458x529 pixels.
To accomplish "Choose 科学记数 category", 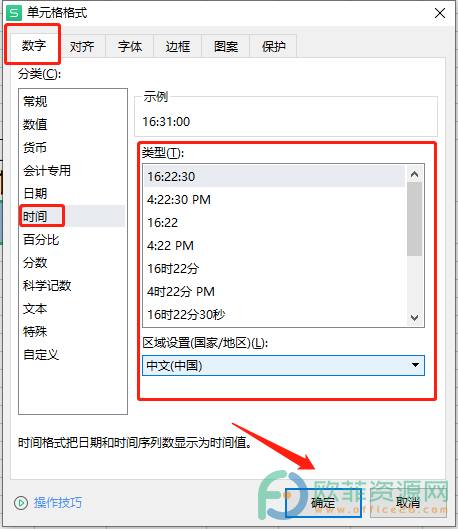I will coord(72,285).
